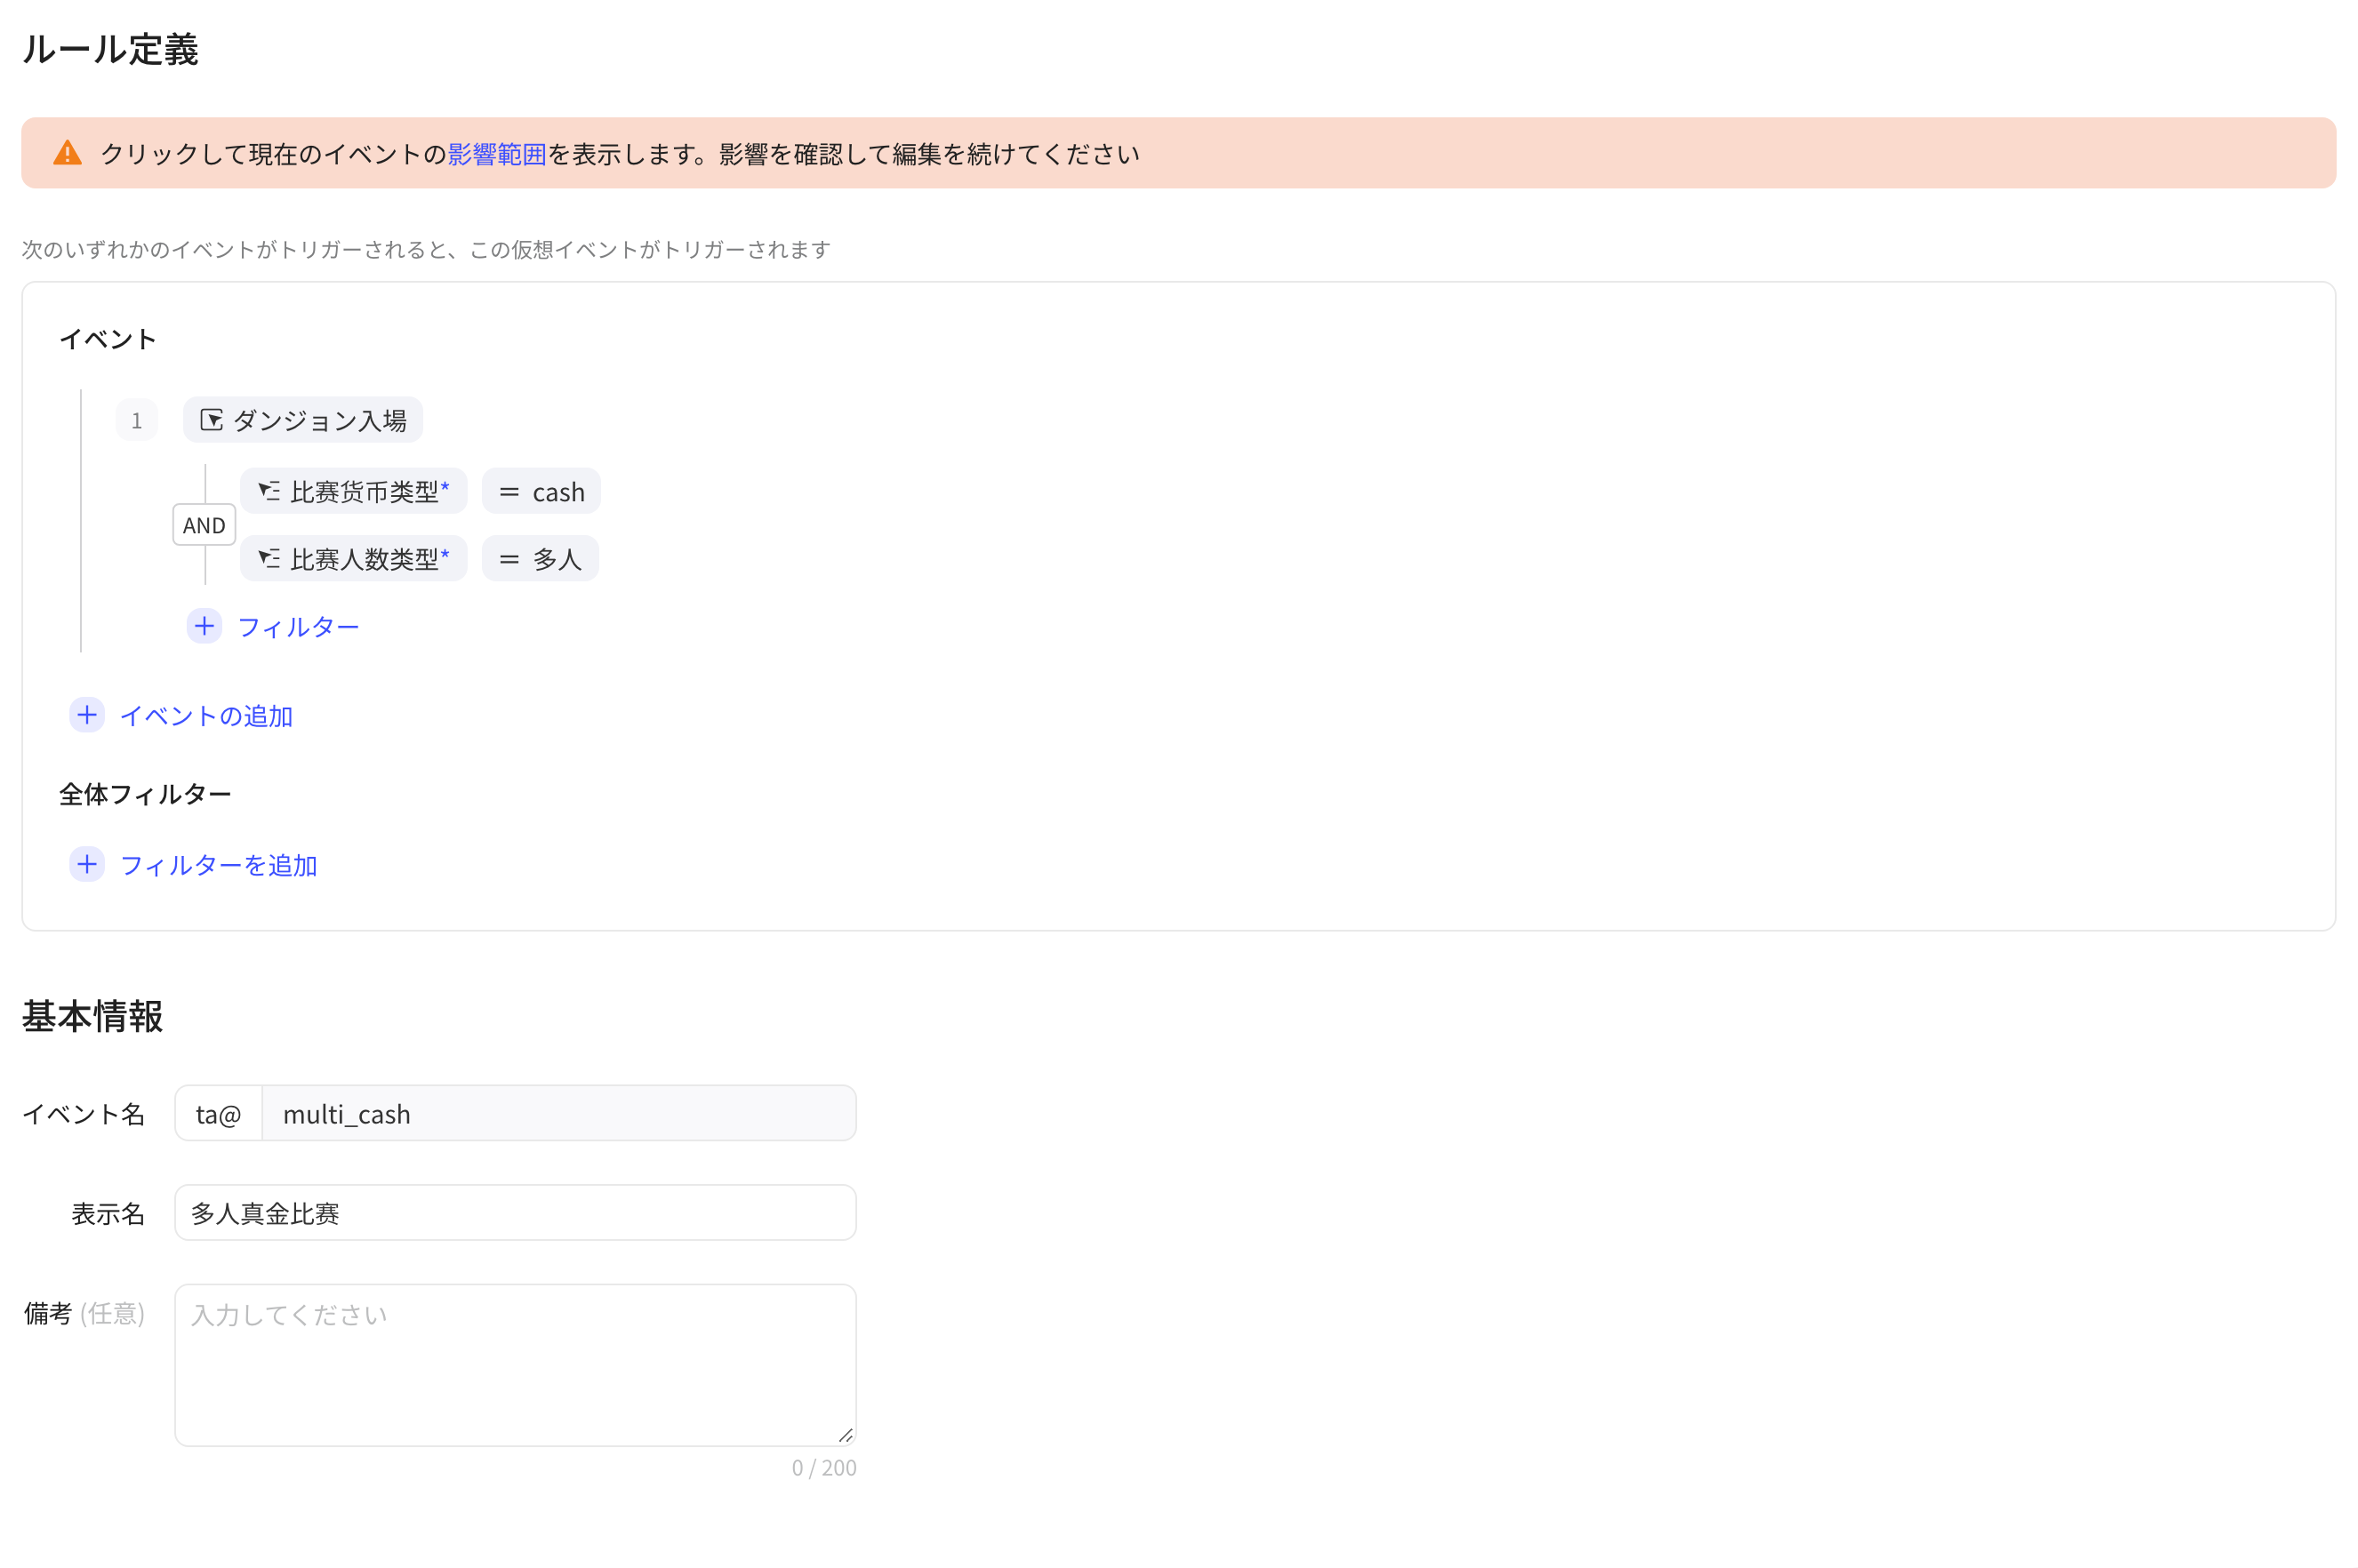Click the ta@ prefix of event name

218,1113
